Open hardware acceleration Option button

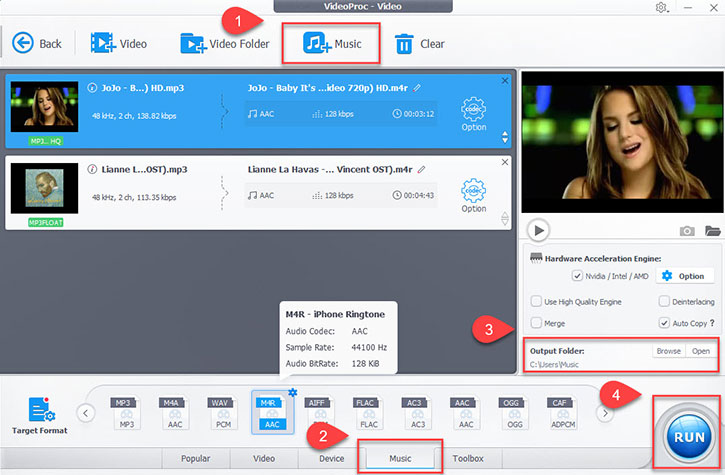coord(683,276)
